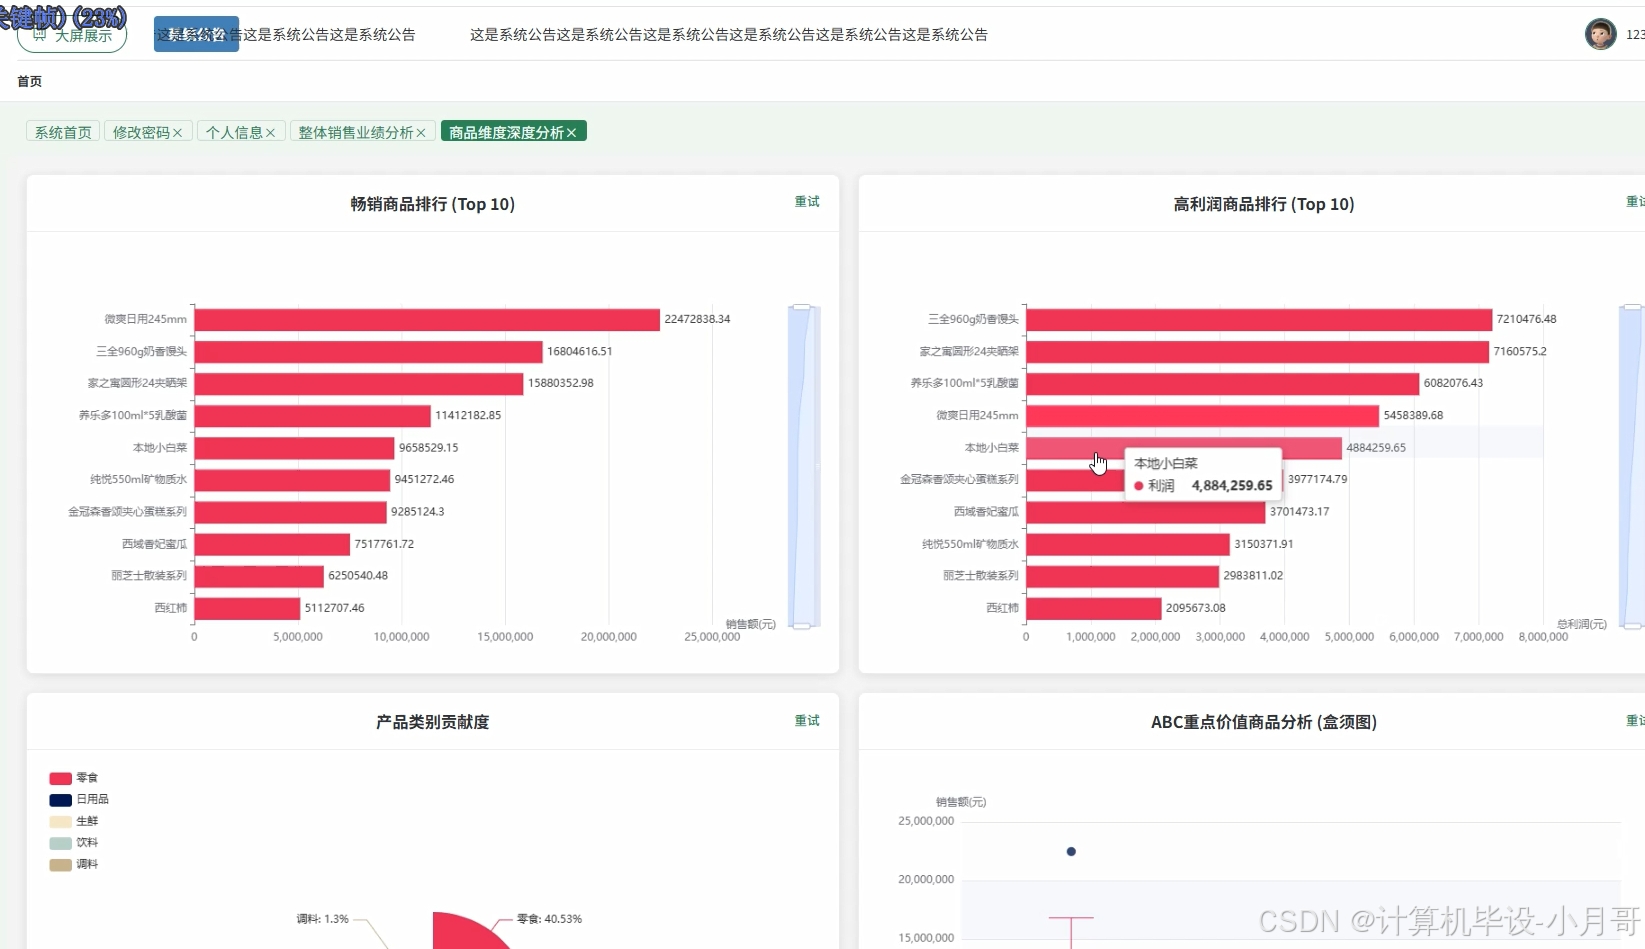Click the 养乐多 bar in 畅销商品排行

[x=313, y=416]
